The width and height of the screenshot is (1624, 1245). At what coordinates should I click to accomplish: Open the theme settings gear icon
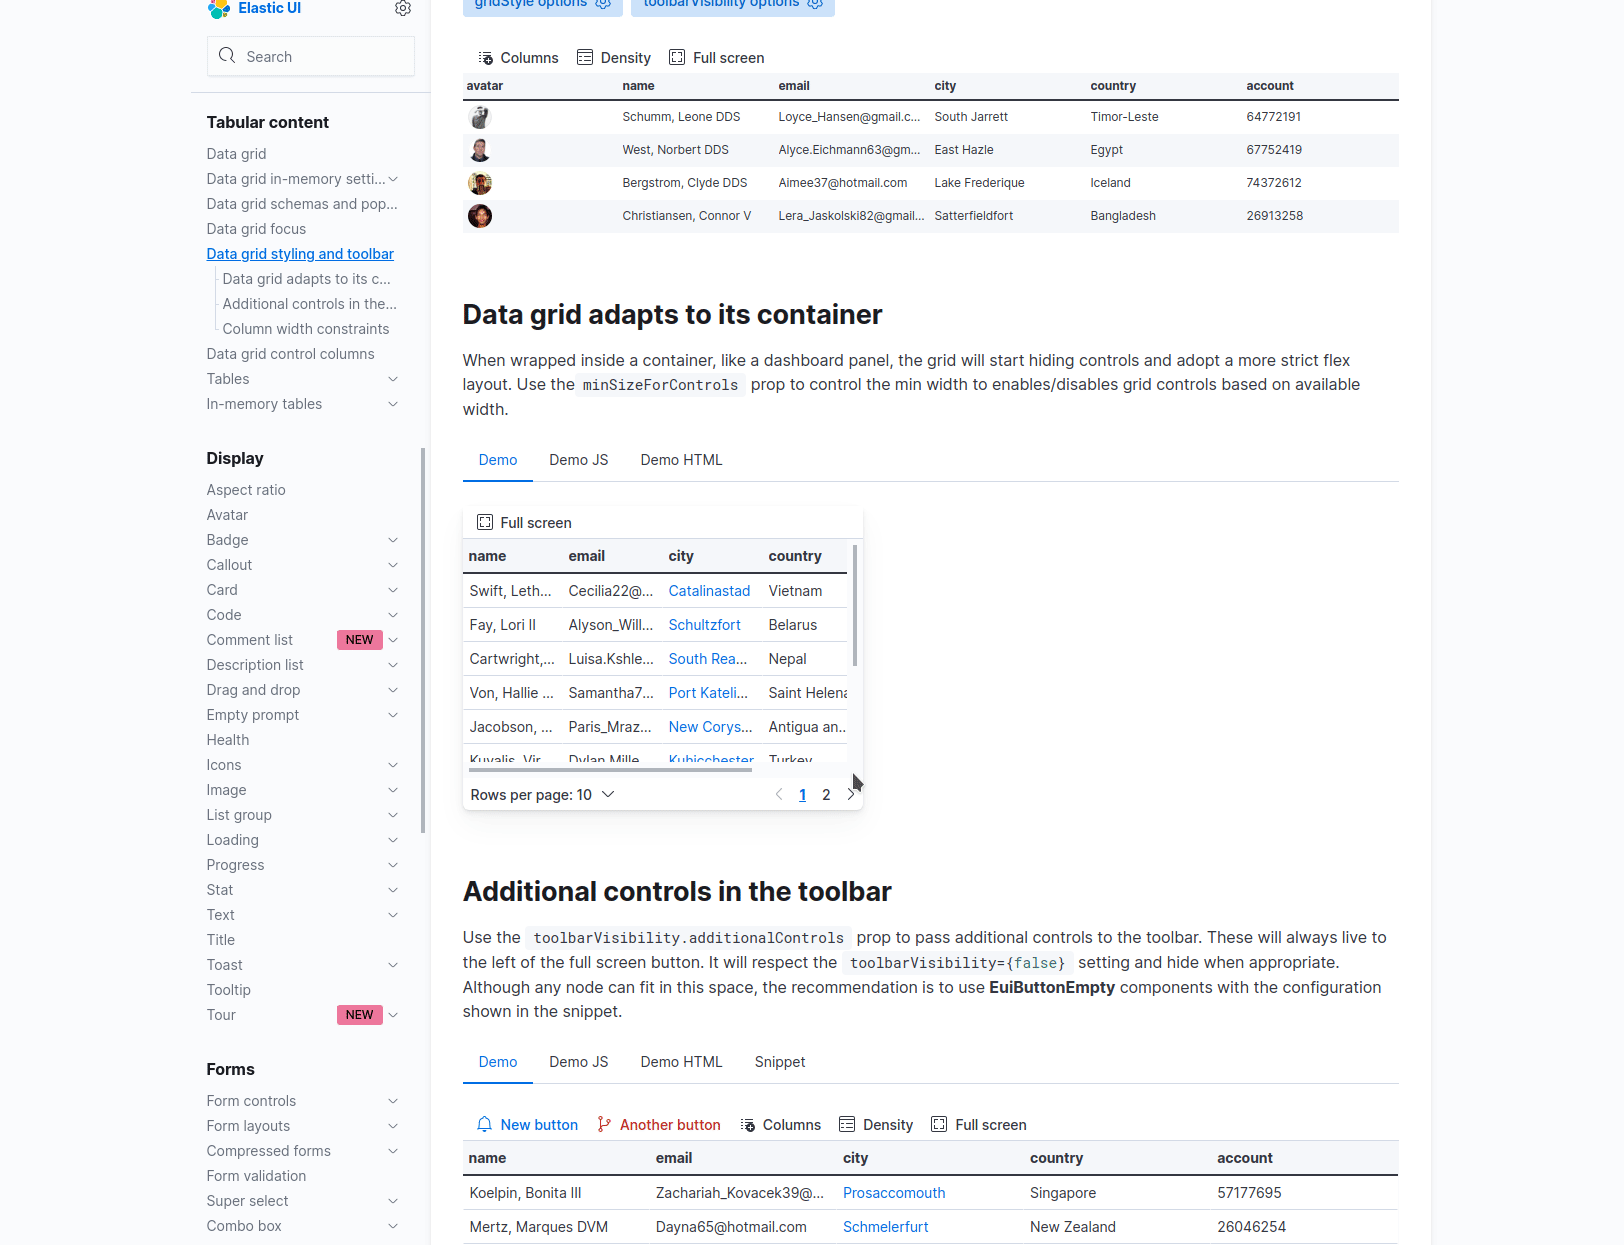403,9
